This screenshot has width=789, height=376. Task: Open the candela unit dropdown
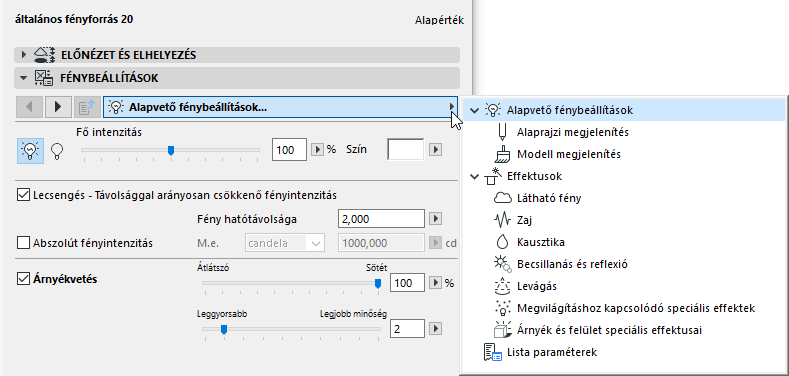tap(285, 243)
